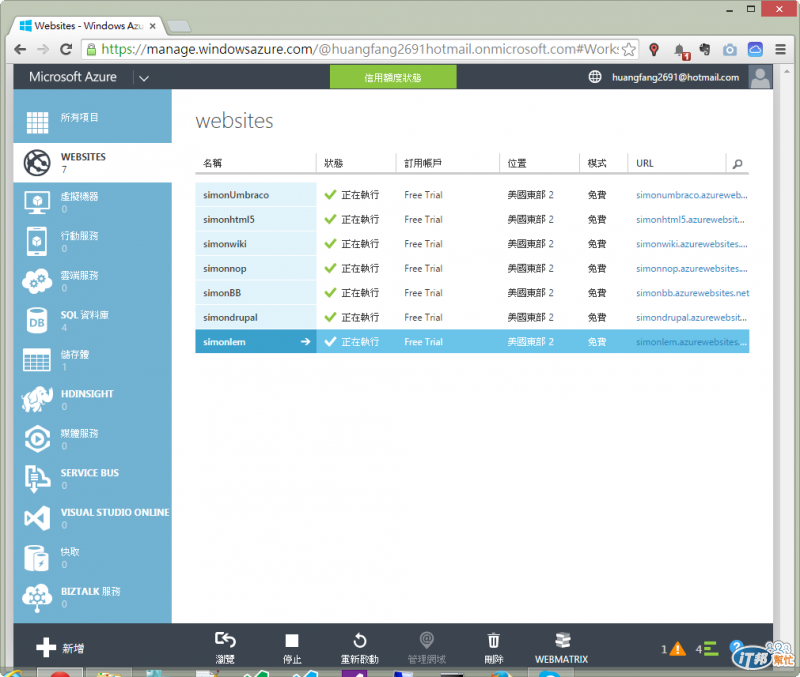This screenshot has height=677, width=800.
Task: Click the 重新啟動 restart icon
Action: (360, 640)
